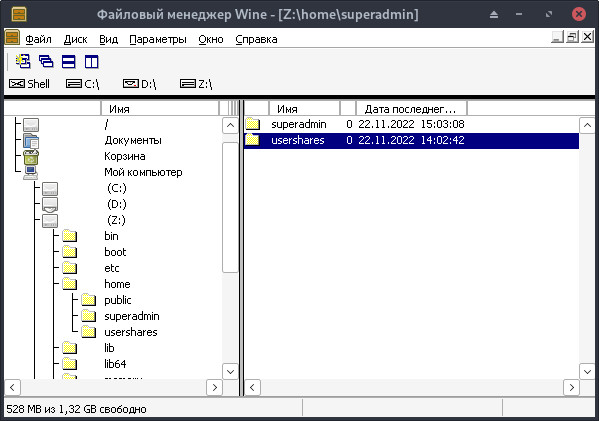
Task: Click the 'Мой компьютер' tree label
Action: pos(143,172)
